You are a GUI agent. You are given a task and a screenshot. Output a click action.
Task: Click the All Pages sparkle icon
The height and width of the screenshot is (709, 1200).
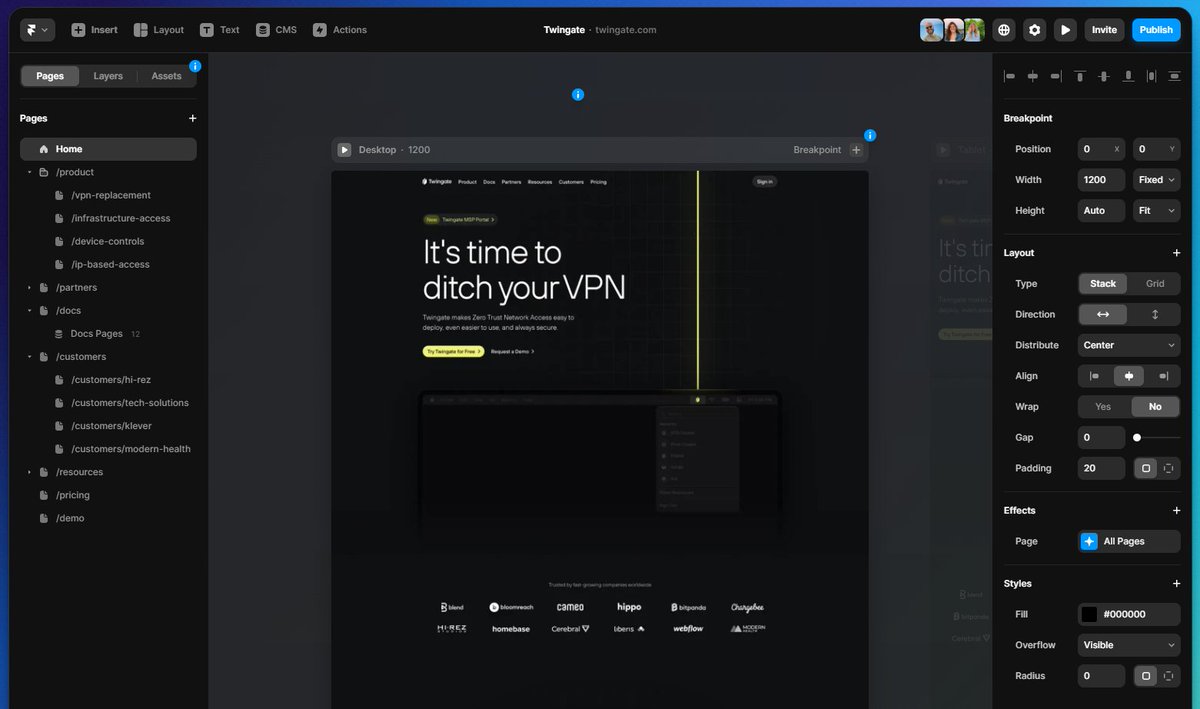1090,541
